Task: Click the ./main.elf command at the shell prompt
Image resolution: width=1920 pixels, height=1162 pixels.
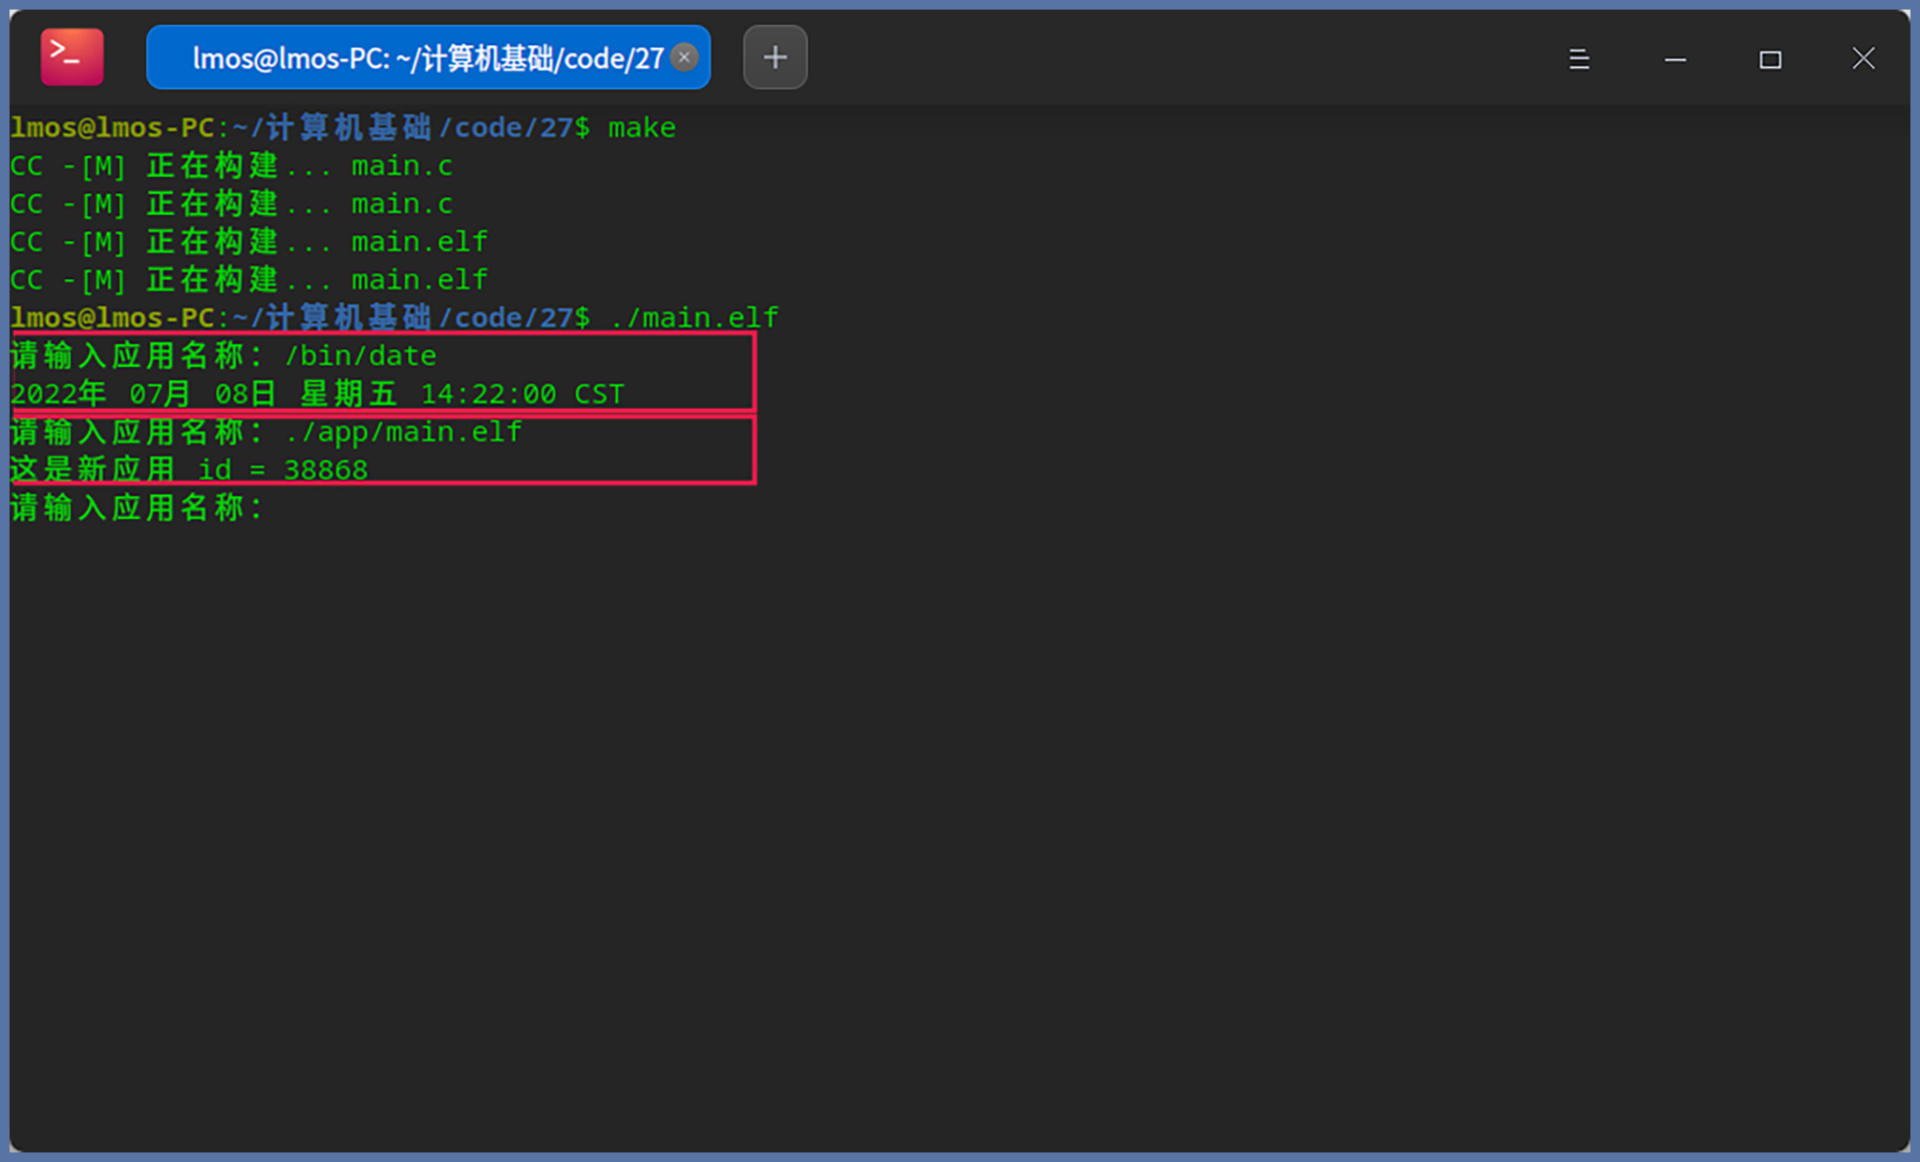Action: pos(693,318)
